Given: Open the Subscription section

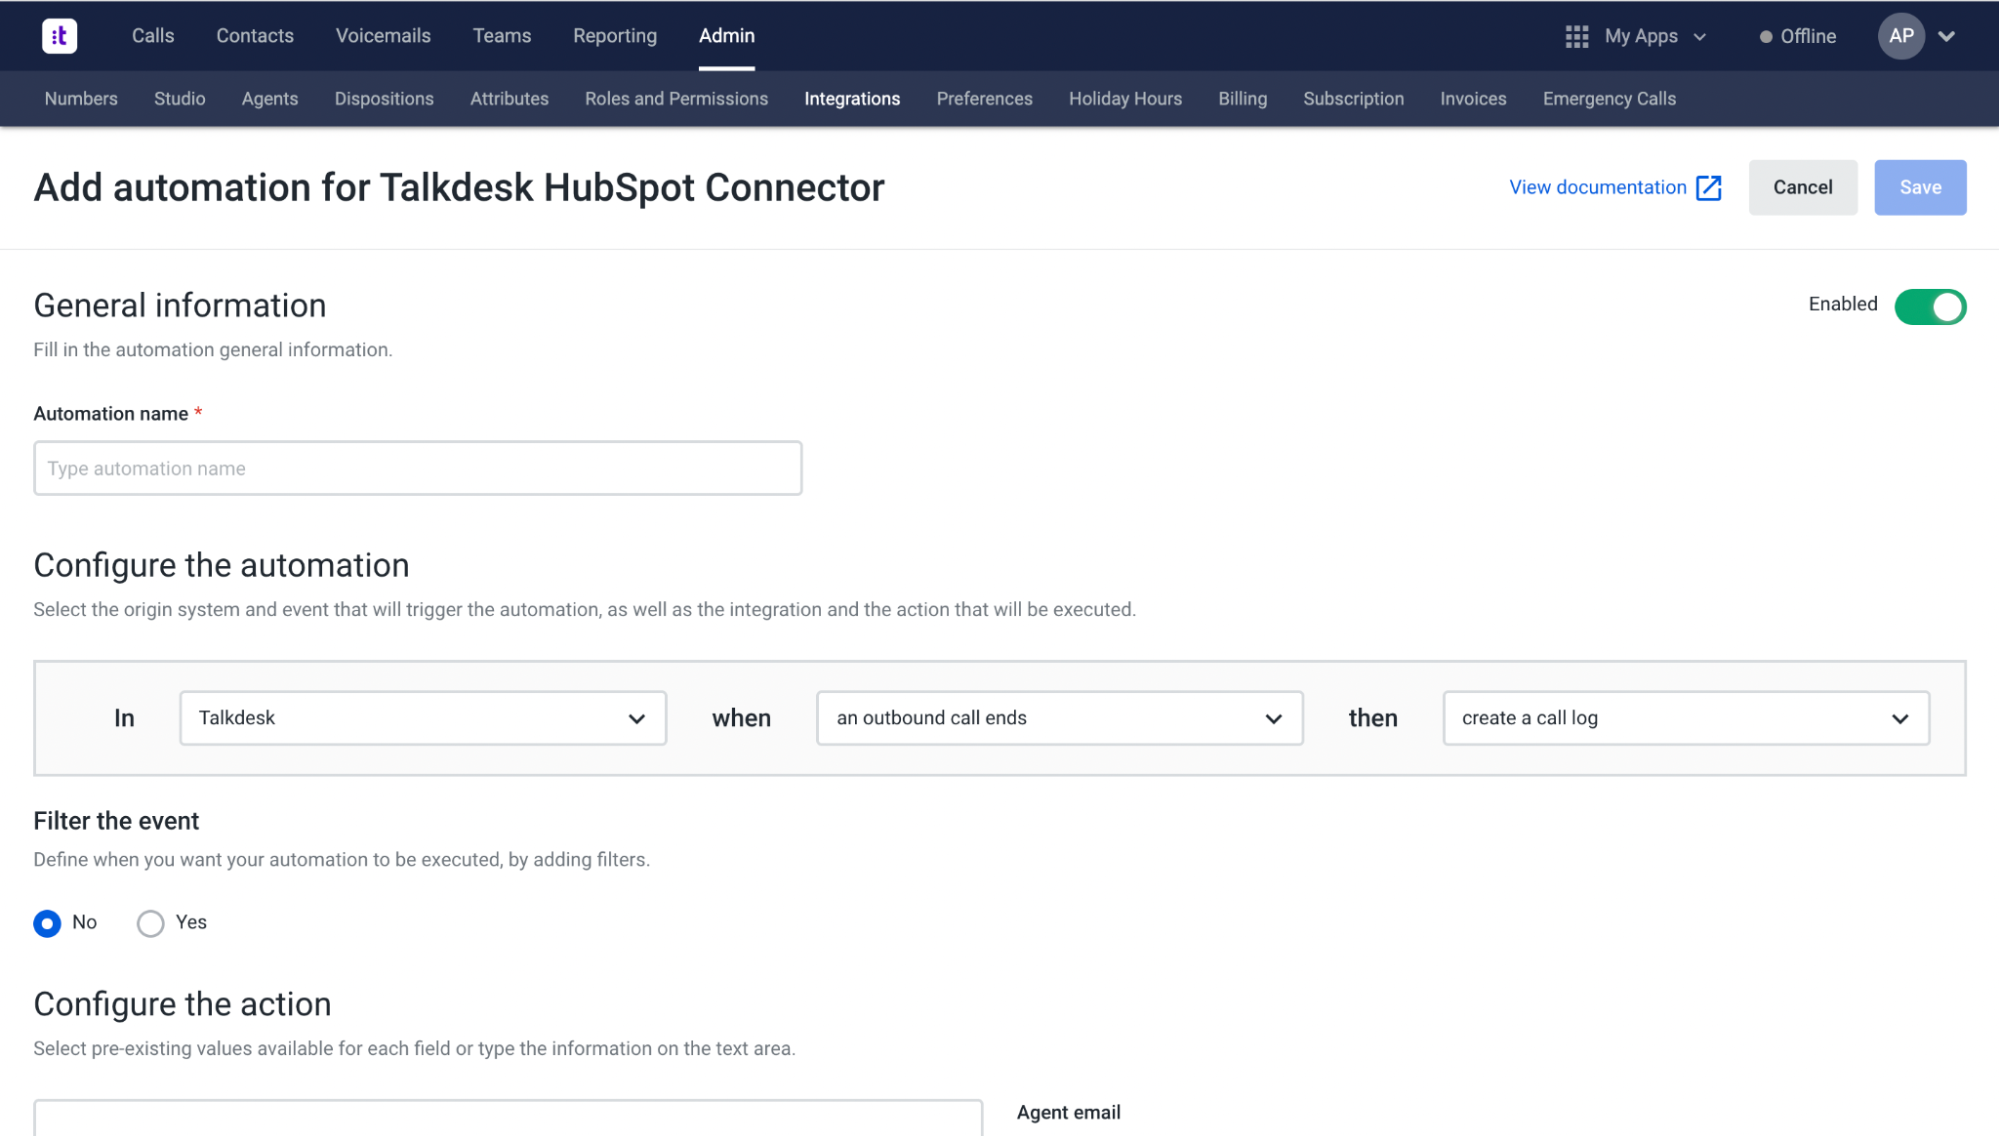Looking at the screenshot, I should (1353, 99).
